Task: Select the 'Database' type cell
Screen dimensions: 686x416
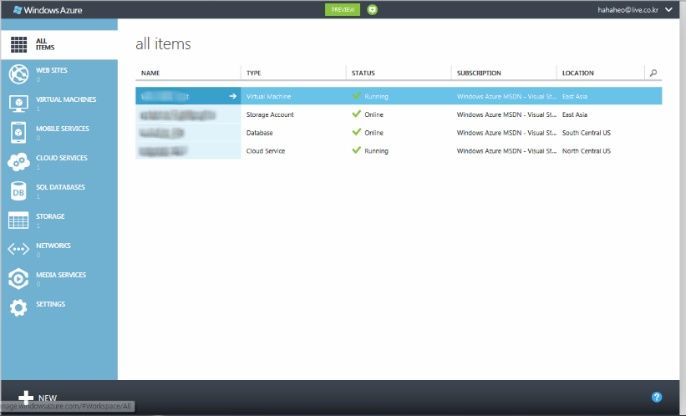Action: [x=259, y=133]
